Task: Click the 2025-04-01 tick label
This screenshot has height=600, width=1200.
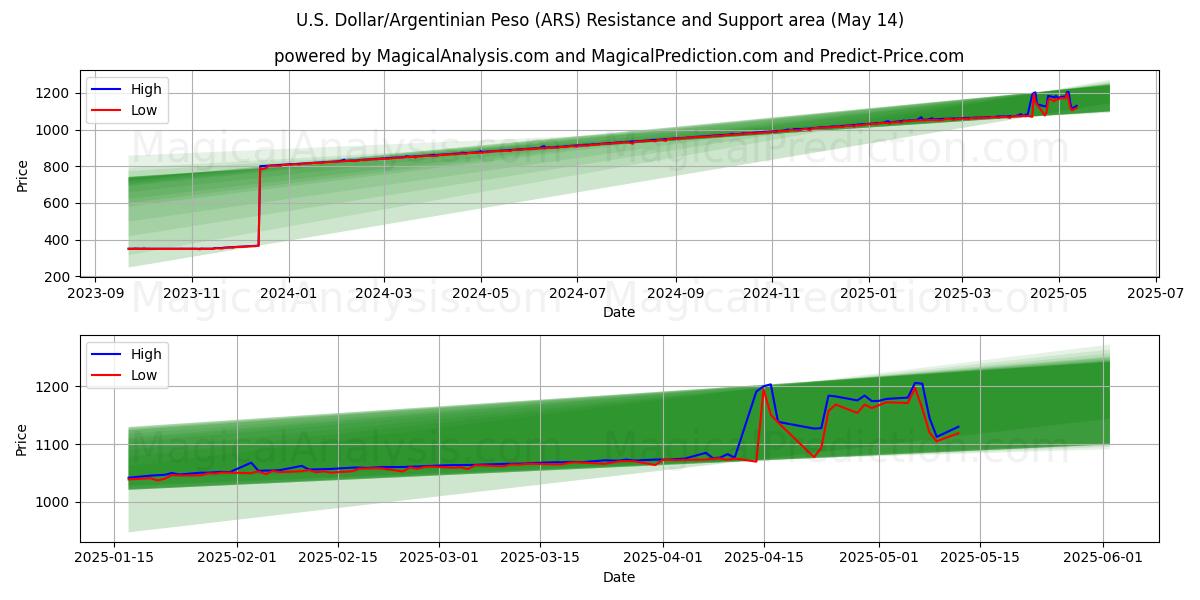Action: coord(663,558)
